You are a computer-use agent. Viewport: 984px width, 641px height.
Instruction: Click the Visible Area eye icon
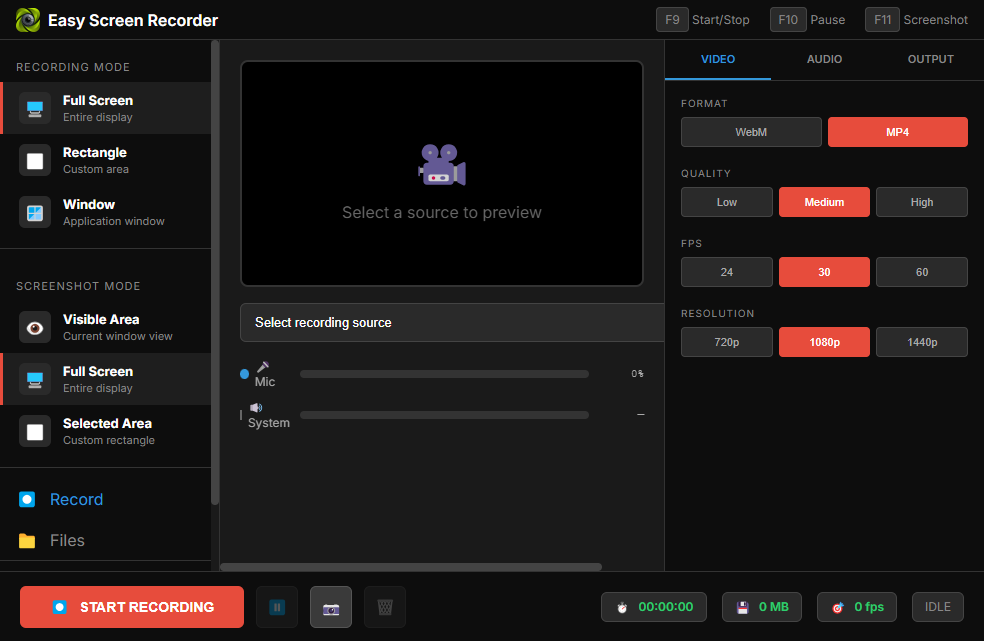point(35,328)
